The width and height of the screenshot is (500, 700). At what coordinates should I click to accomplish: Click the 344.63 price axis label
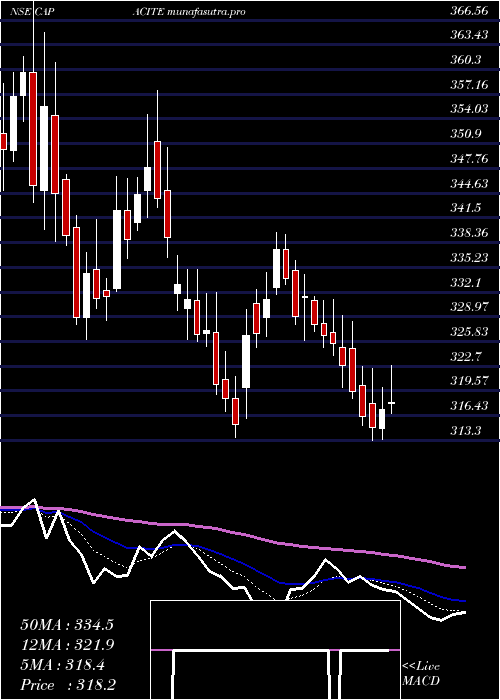click(x=469, y=183)
